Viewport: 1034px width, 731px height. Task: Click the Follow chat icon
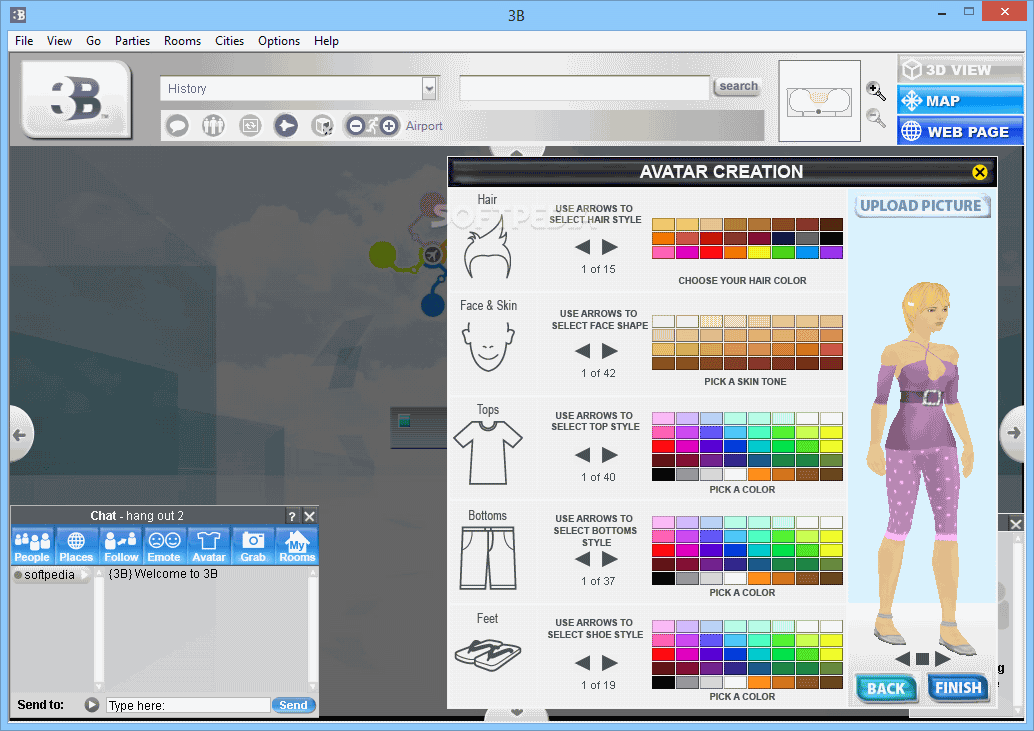coord(121,546)
